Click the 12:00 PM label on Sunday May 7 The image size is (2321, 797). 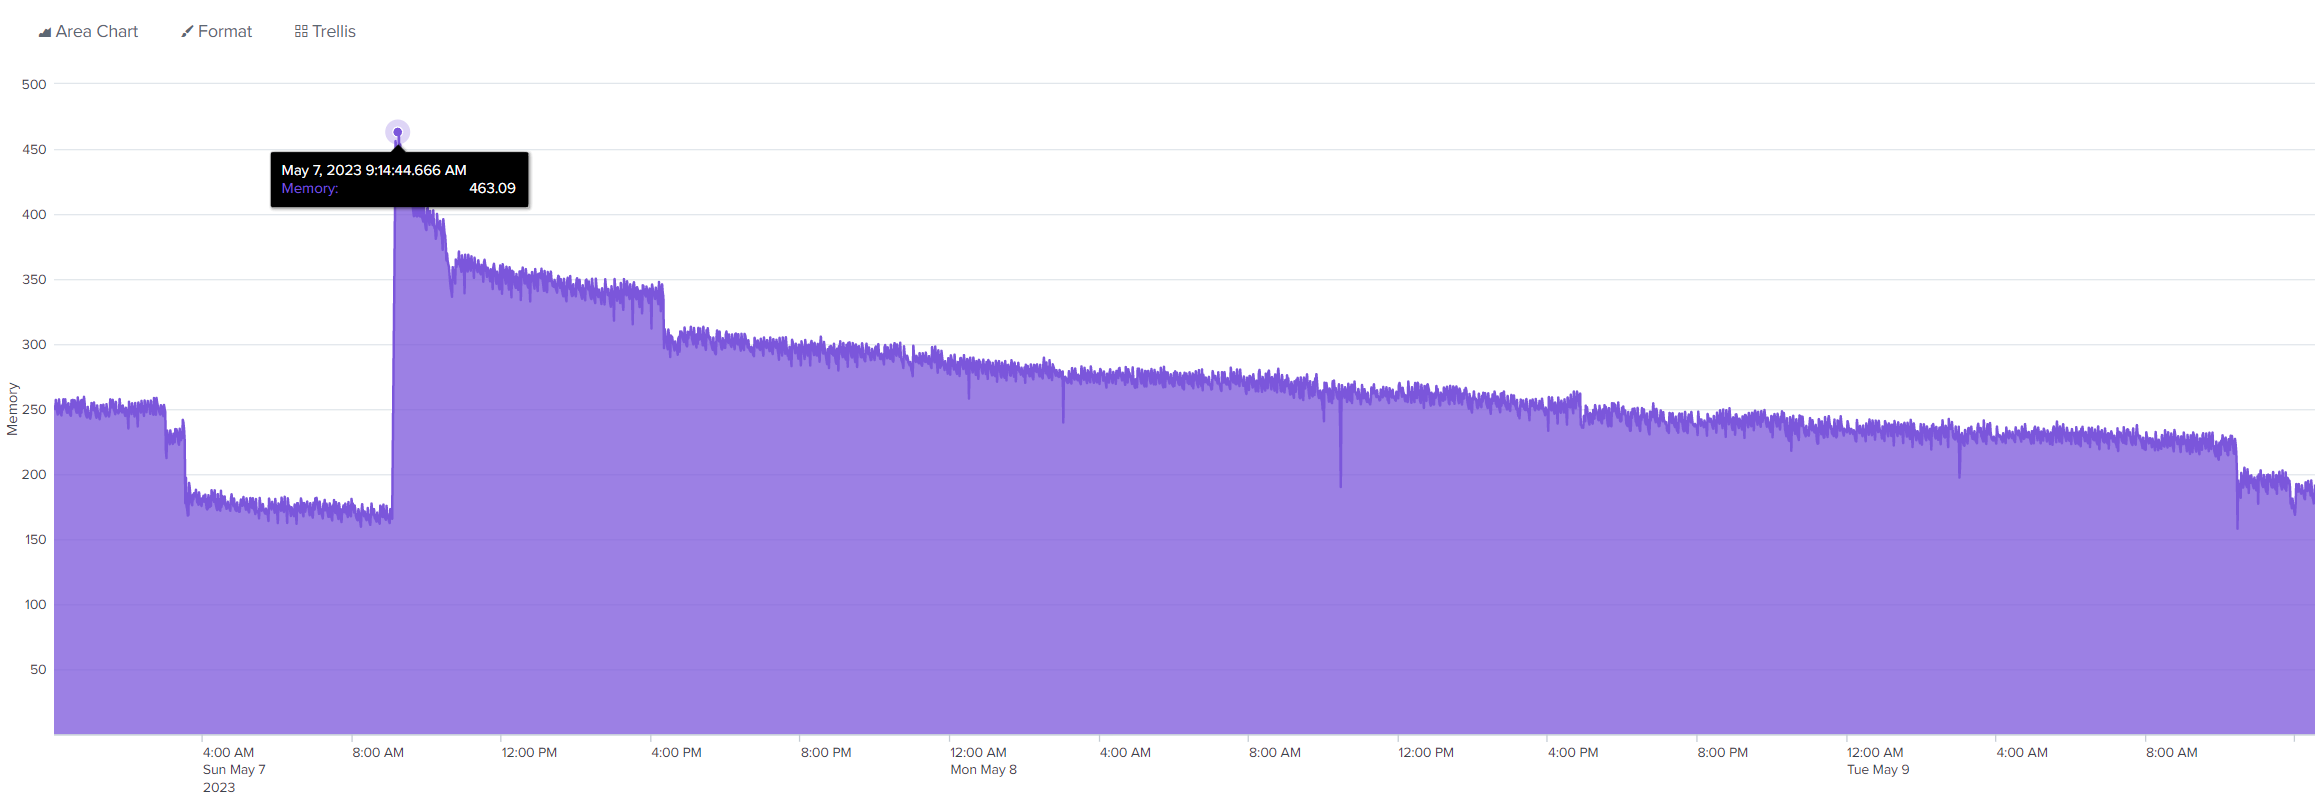(529, 753)
